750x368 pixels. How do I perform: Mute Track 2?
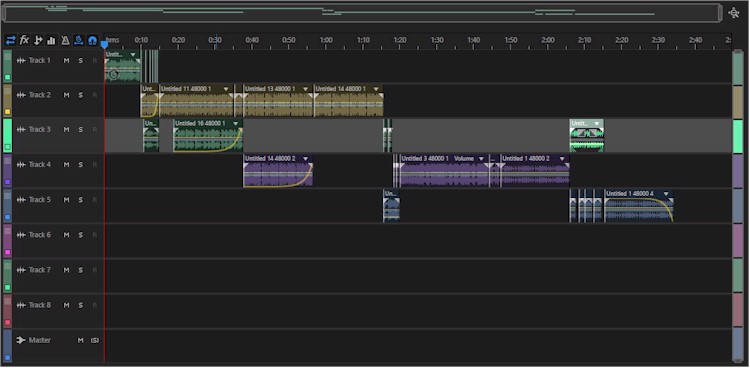[x=66, y=95]
